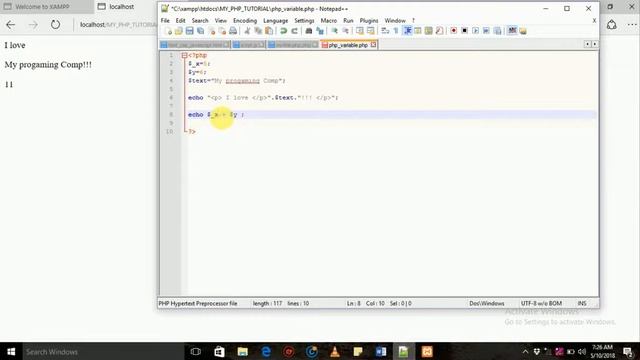Click the Print toolbar icon
The width and height of the screenshot is (640, 360).
point(233,31)
